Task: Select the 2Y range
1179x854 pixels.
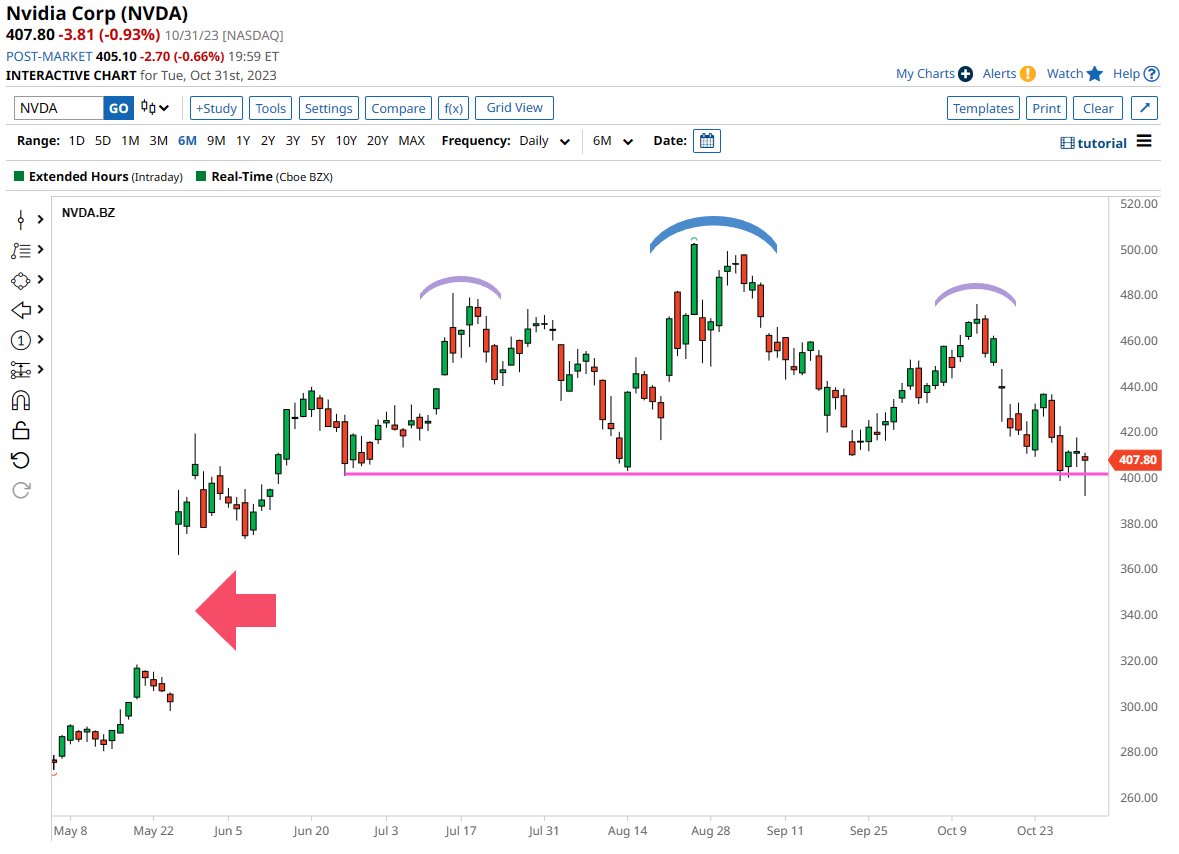Action: pos(268,141)
